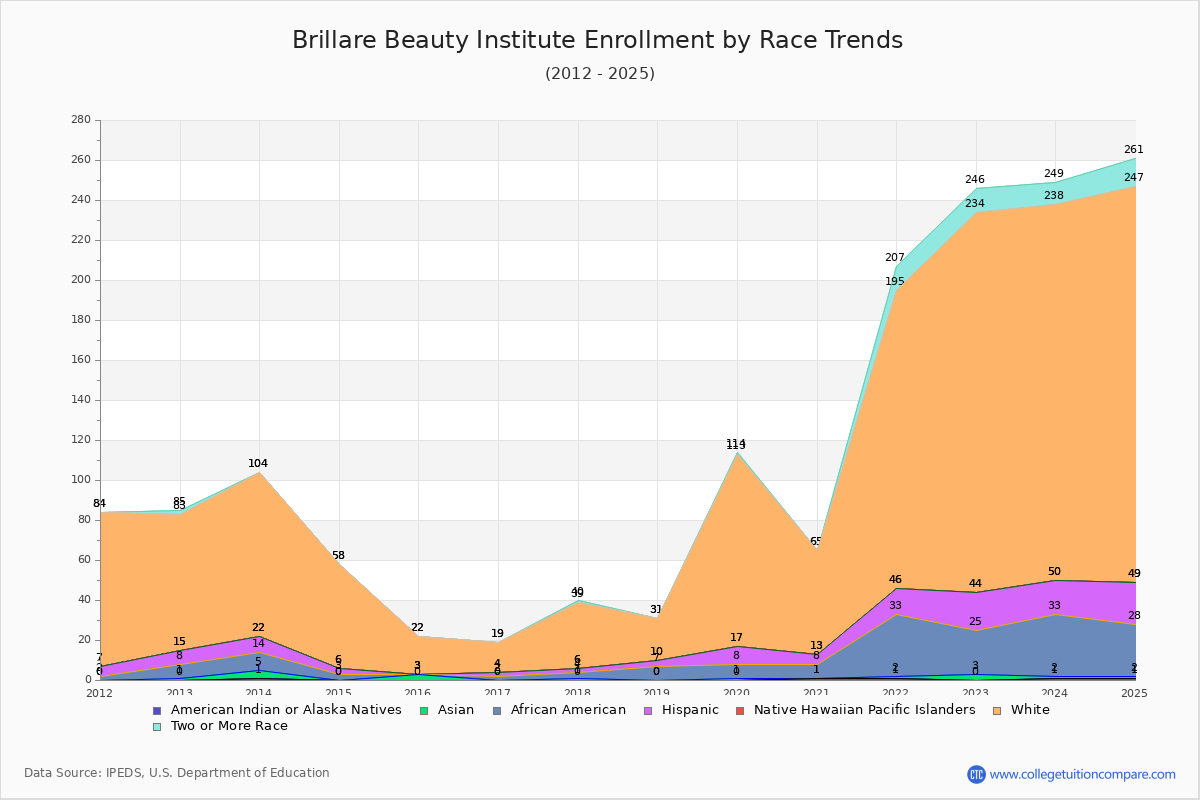Toggle the Asian legend swatch

click(423, 710)
